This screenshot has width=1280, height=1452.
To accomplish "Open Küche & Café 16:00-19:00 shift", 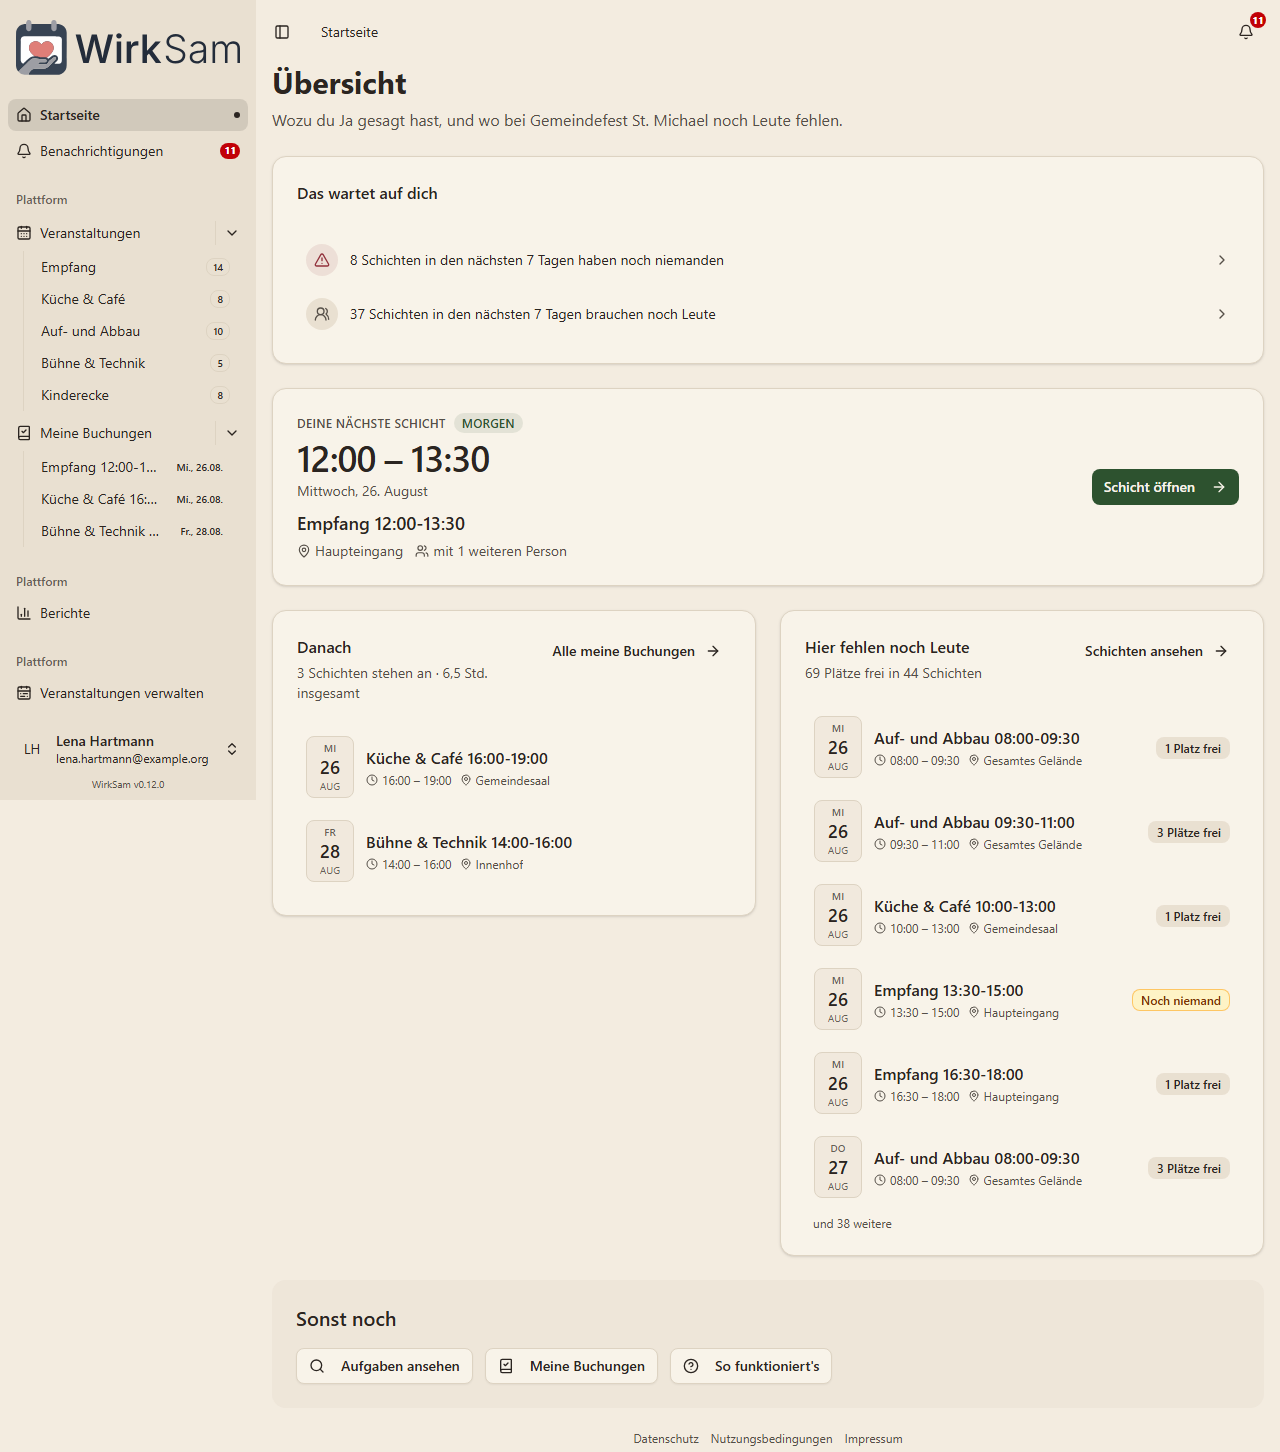I will pos(514,768).
